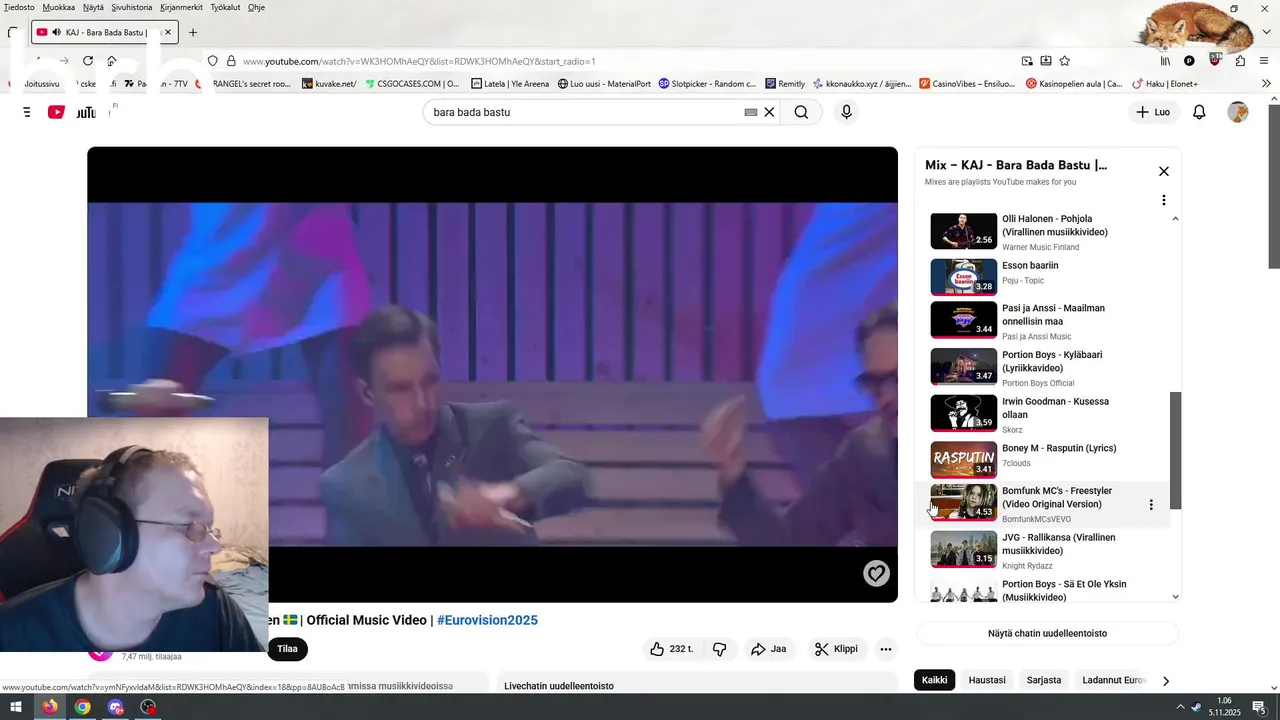
Task: Click in the YouTube search field
Action: pyautogui.click(x=585, y=112)
